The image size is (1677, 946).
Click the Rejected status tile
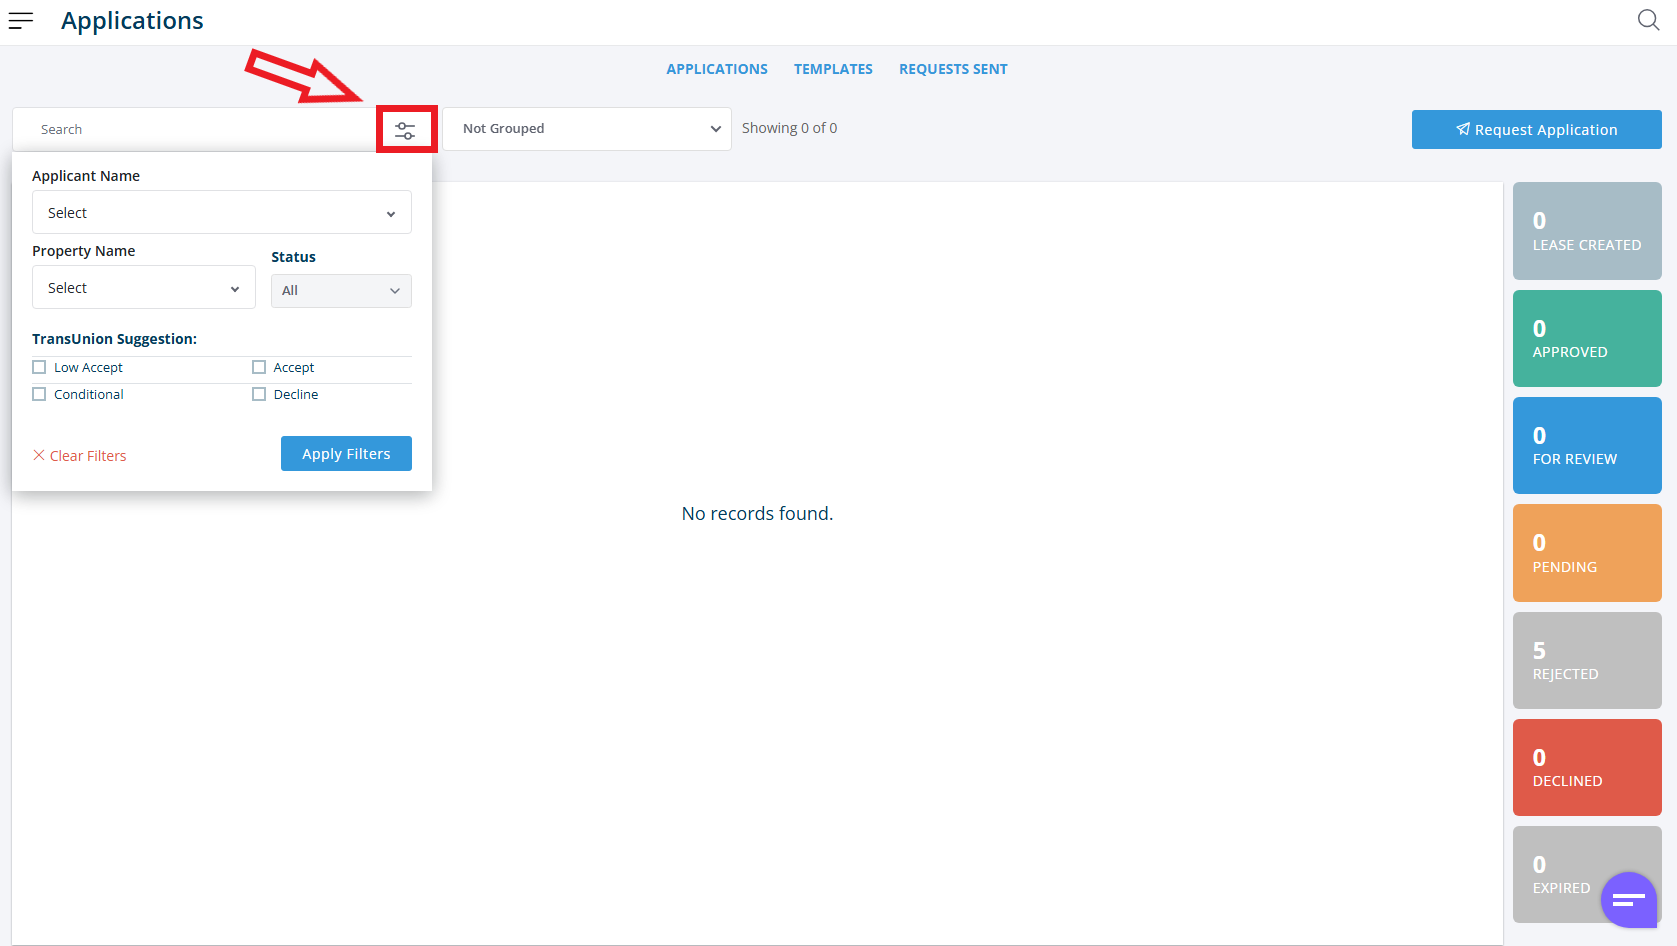point(1586,661)
